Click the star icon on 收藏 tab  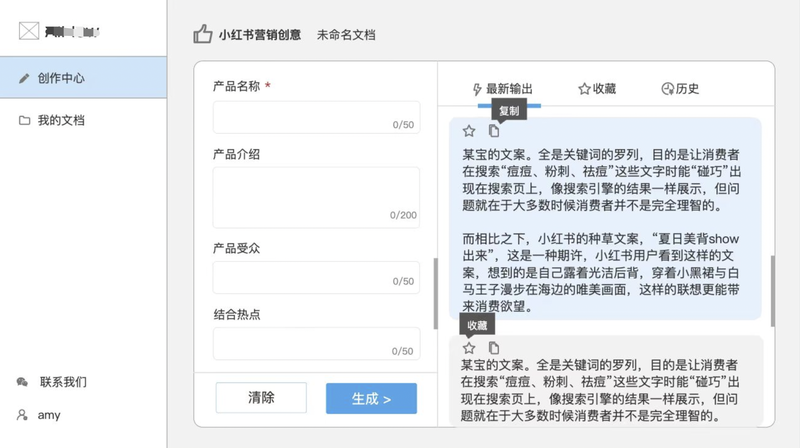(x=584, y=89)
